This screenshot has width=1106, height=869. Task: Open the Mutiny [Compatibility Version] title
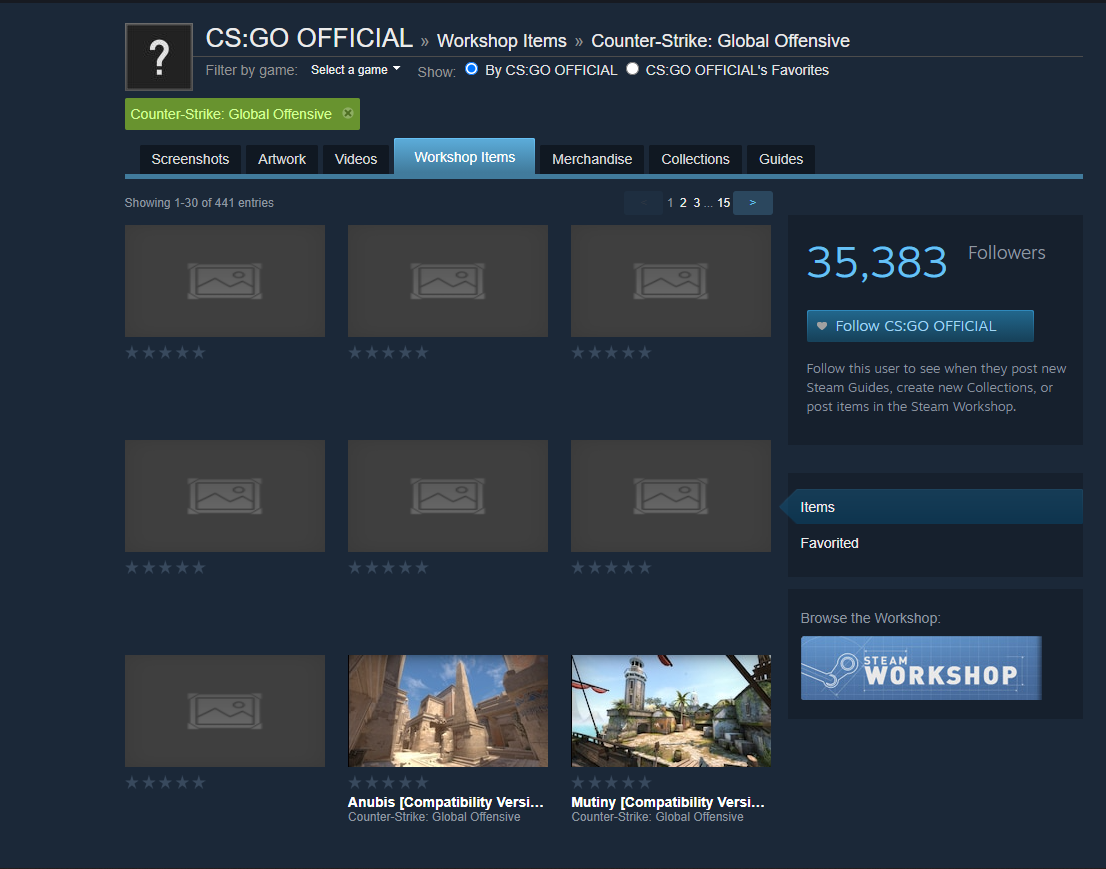click(x=668, y=802)
